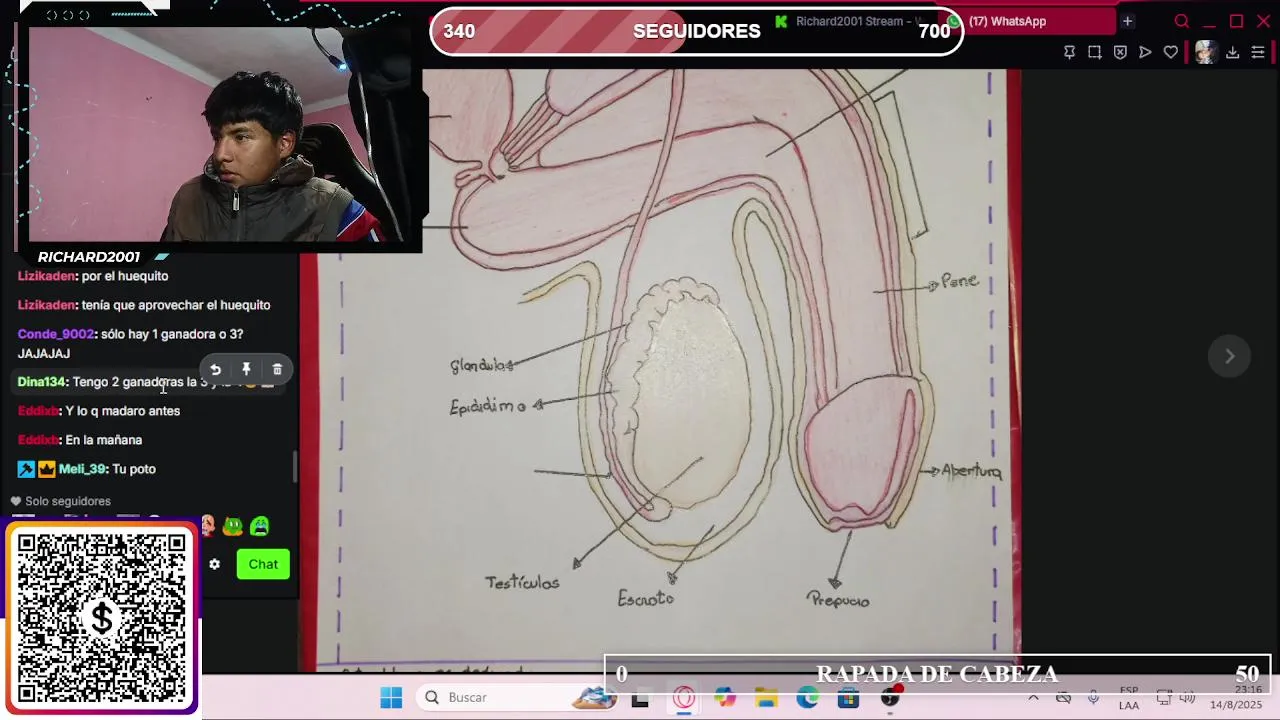Click the microphone icon in system tray
This screenshot has width=1280, height=720.
[x=1093, y=698]
